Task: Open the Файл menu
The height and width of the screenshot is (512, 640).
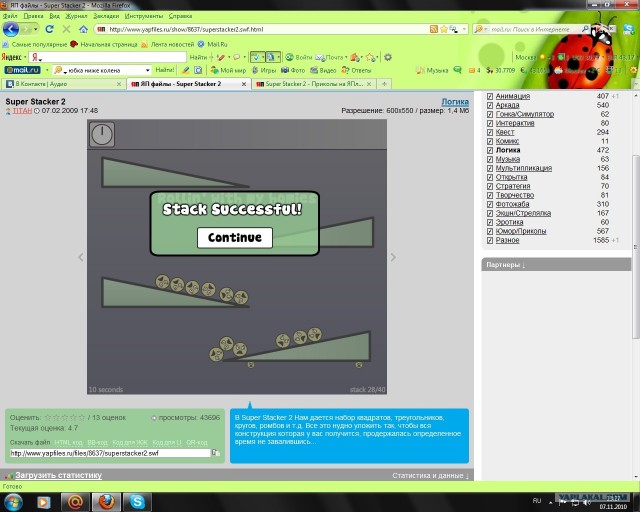Action: pyautogui.click(x=10, y=16)
